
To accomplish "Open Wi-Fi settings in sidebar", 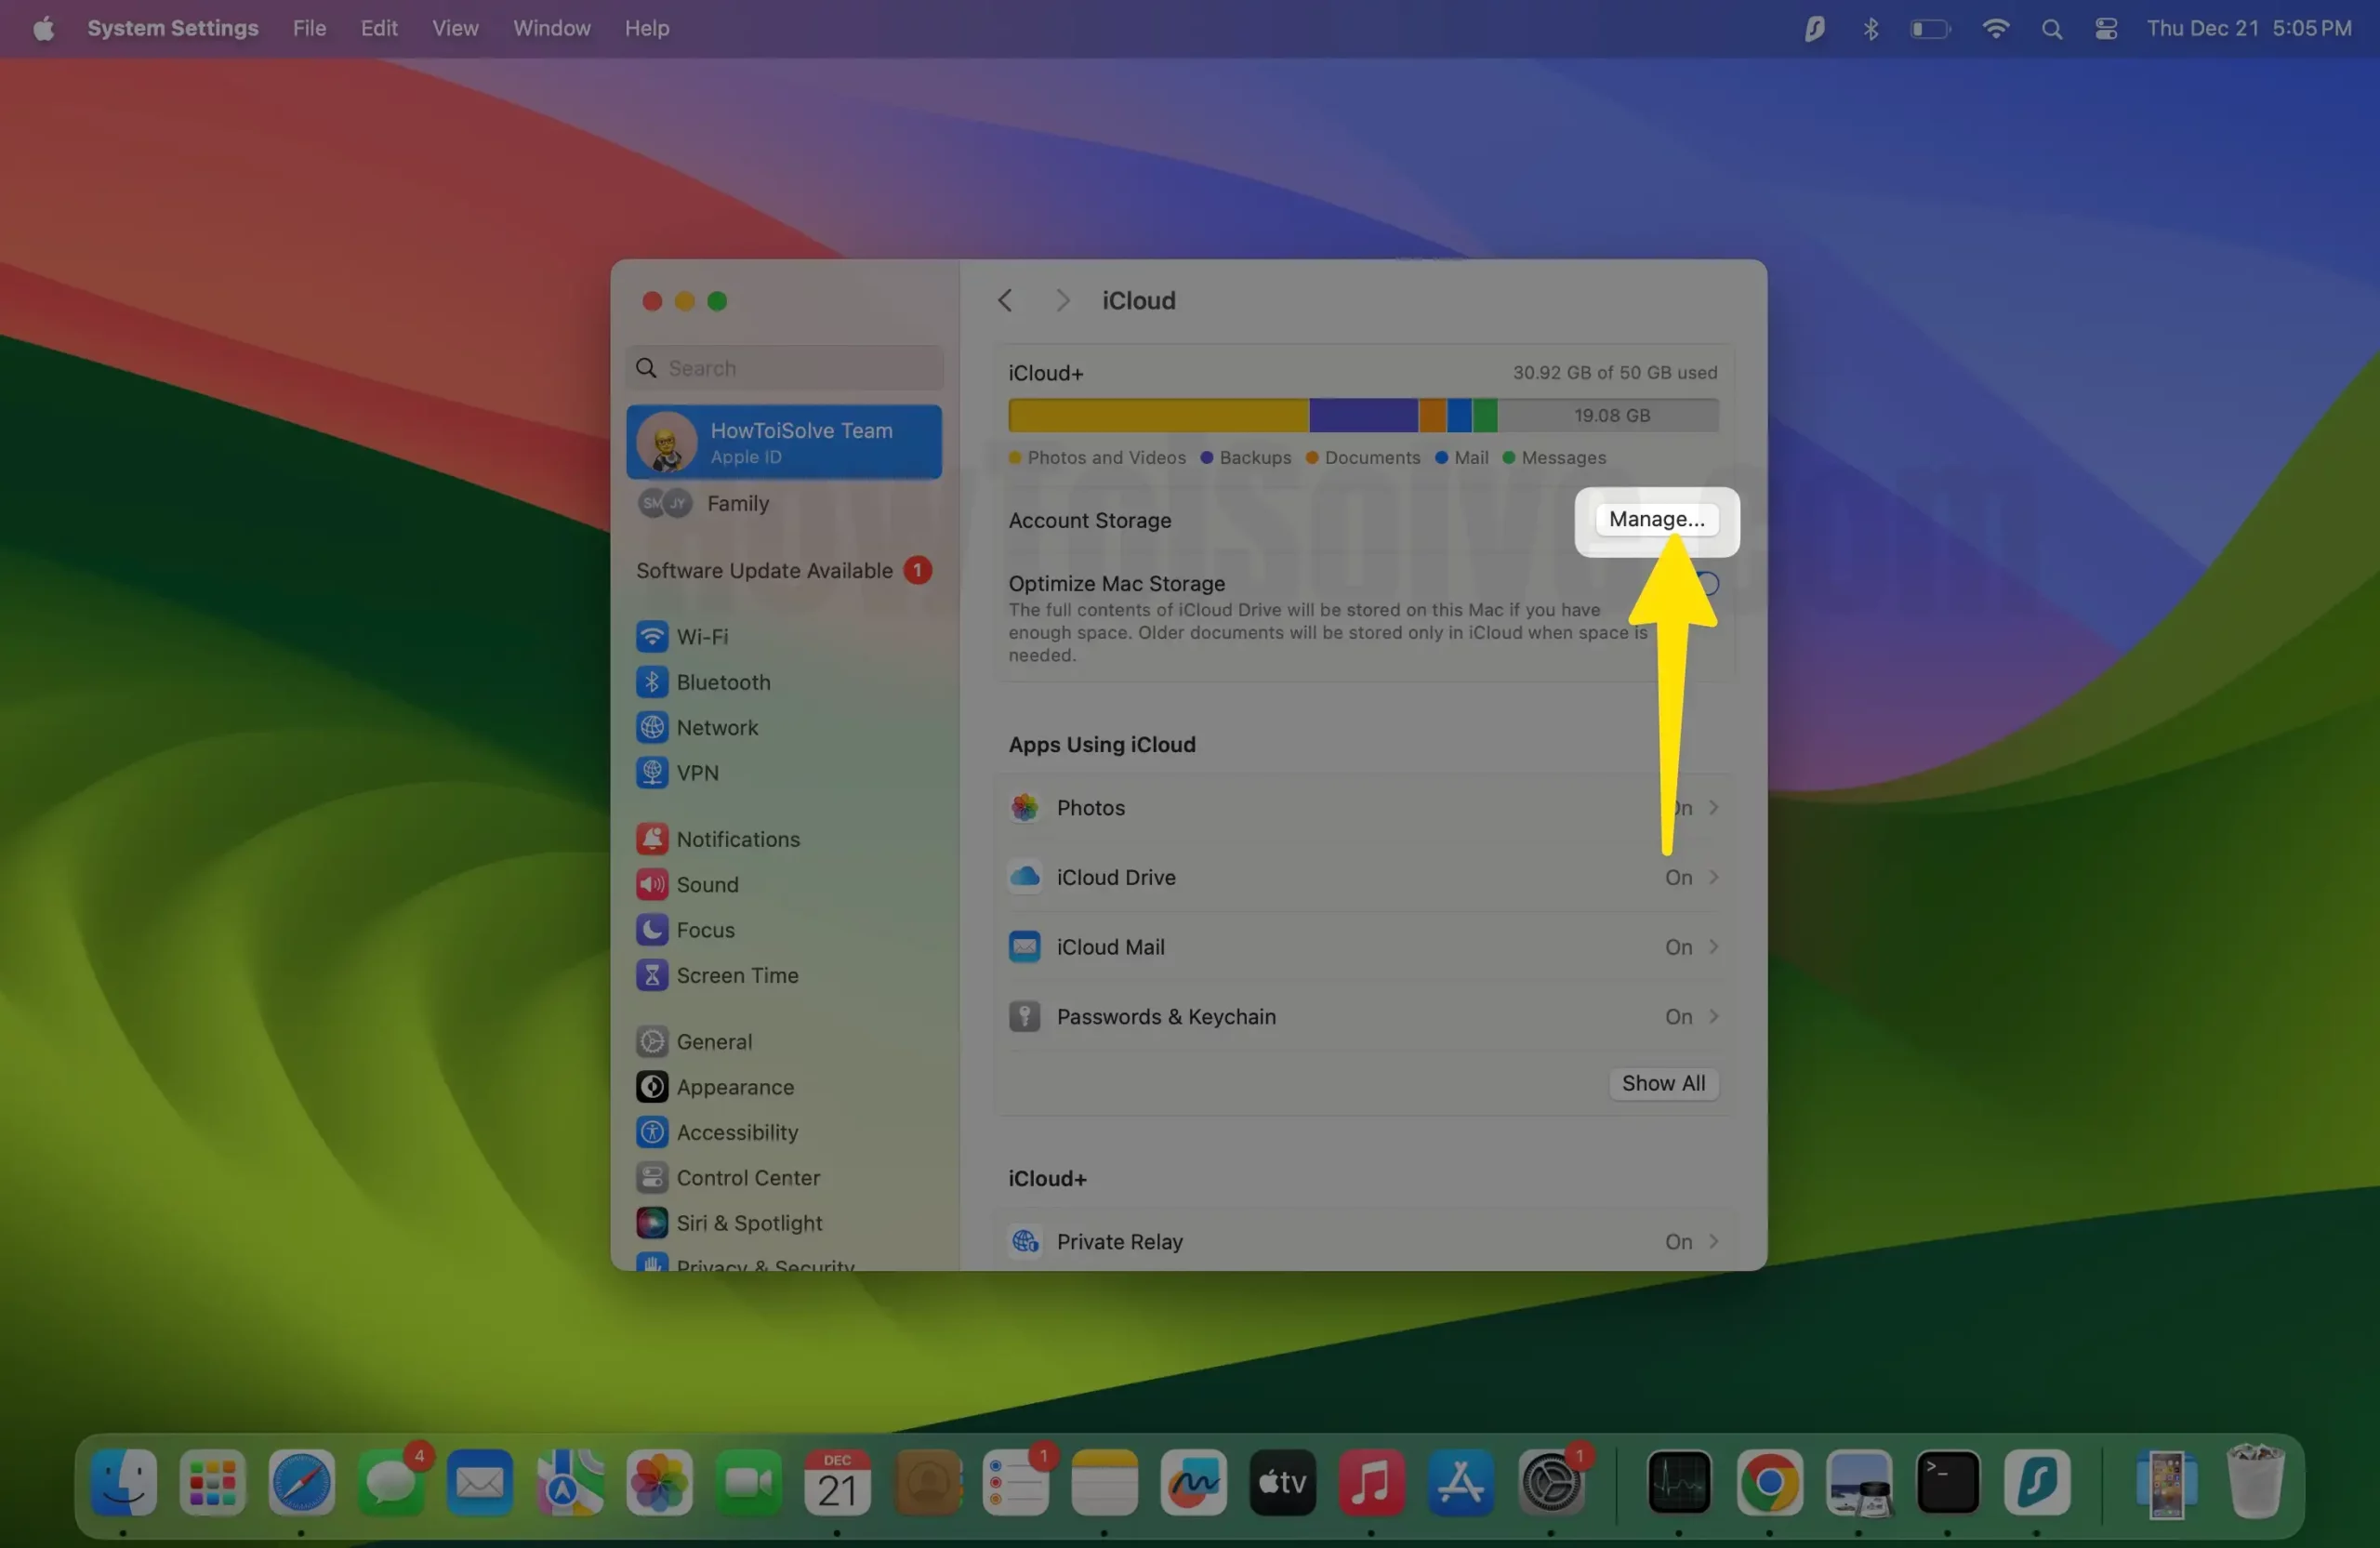I will click(784, 636).
